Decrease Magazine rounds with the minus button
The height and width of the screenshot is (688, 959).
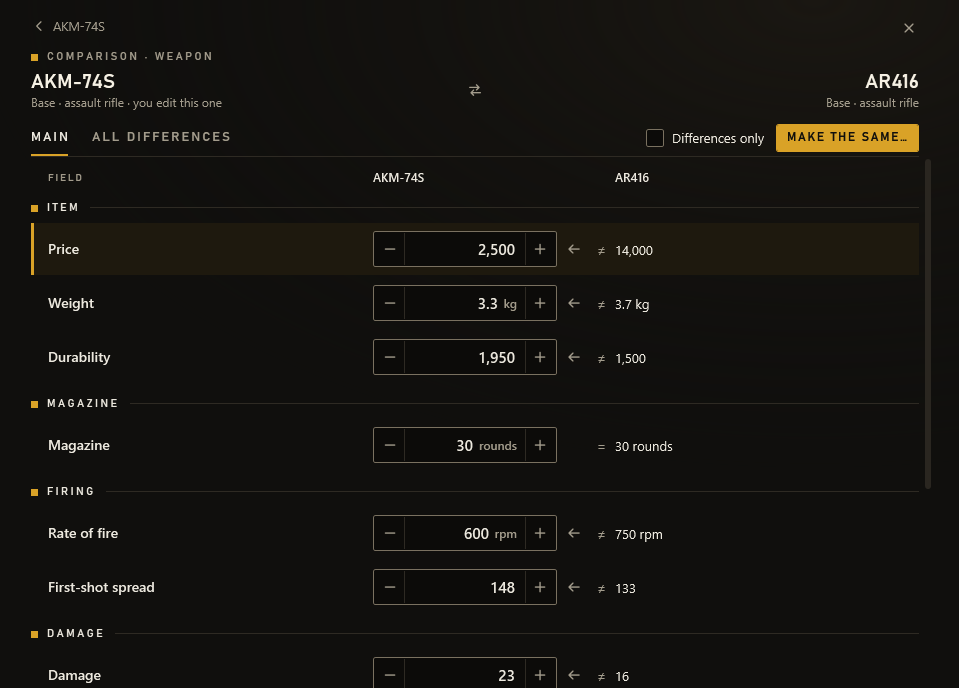[390, 445]
